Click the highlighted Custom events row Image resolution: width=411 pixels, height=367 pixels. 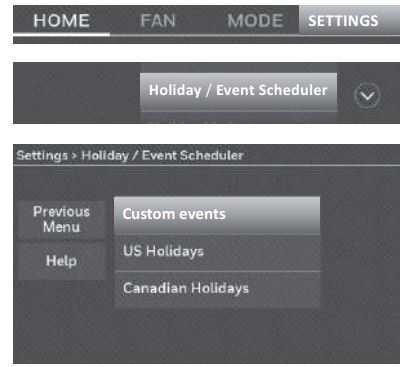click(217, 215)
